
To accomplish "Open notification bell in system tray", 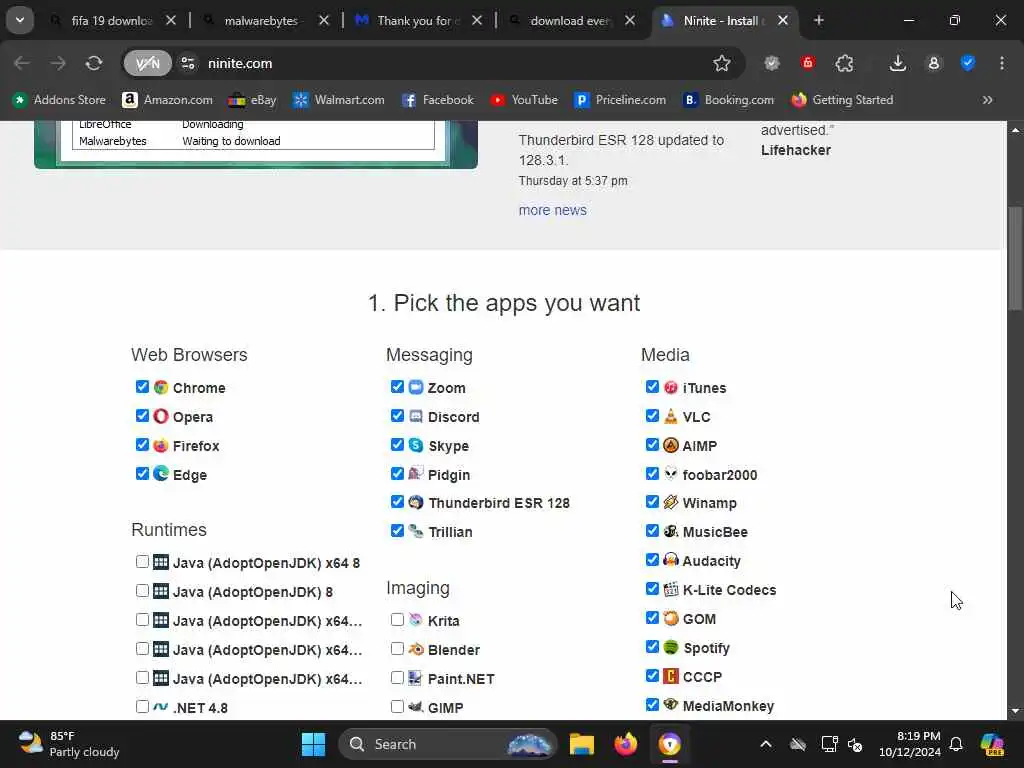I will coord(956,744).
